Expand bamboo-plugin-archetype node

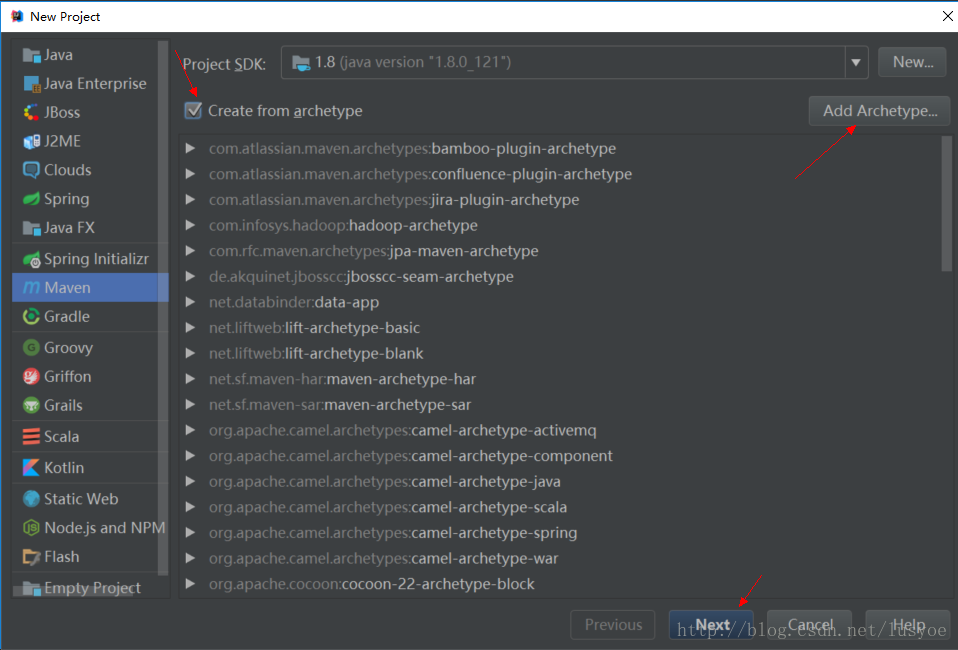click(191, 148)
